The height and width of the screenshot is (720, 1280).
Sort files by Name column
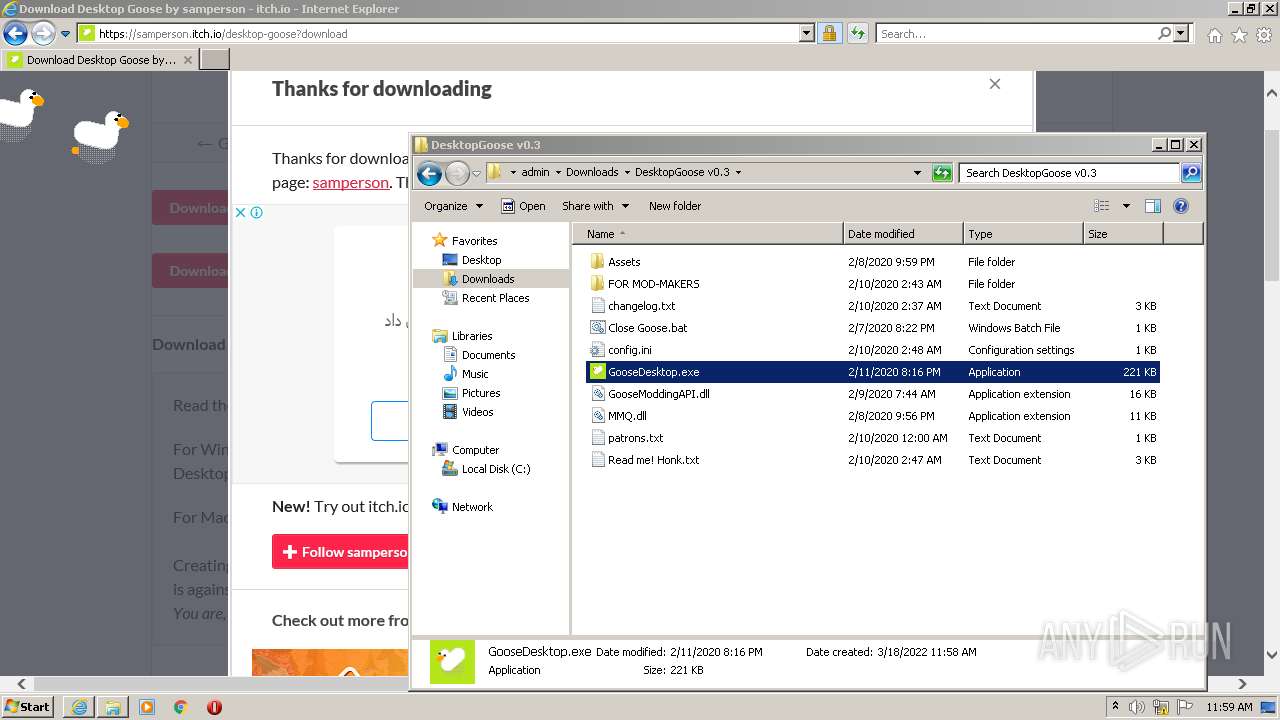pos(708,234)
